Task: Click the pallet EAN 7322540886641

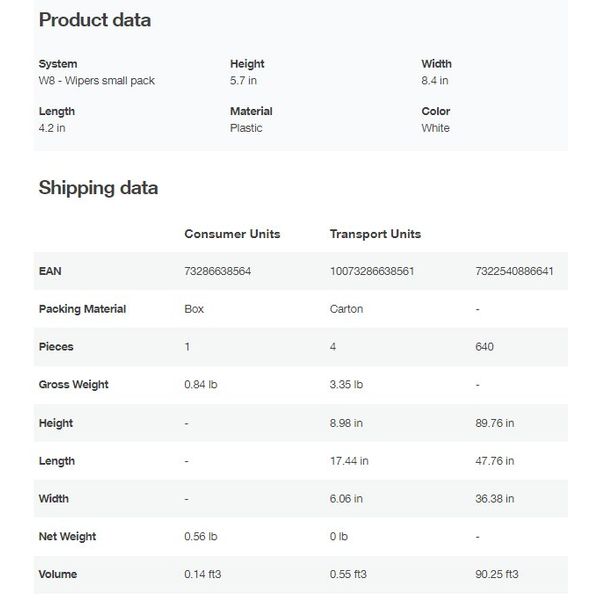Action: click(x=515, y=271)
